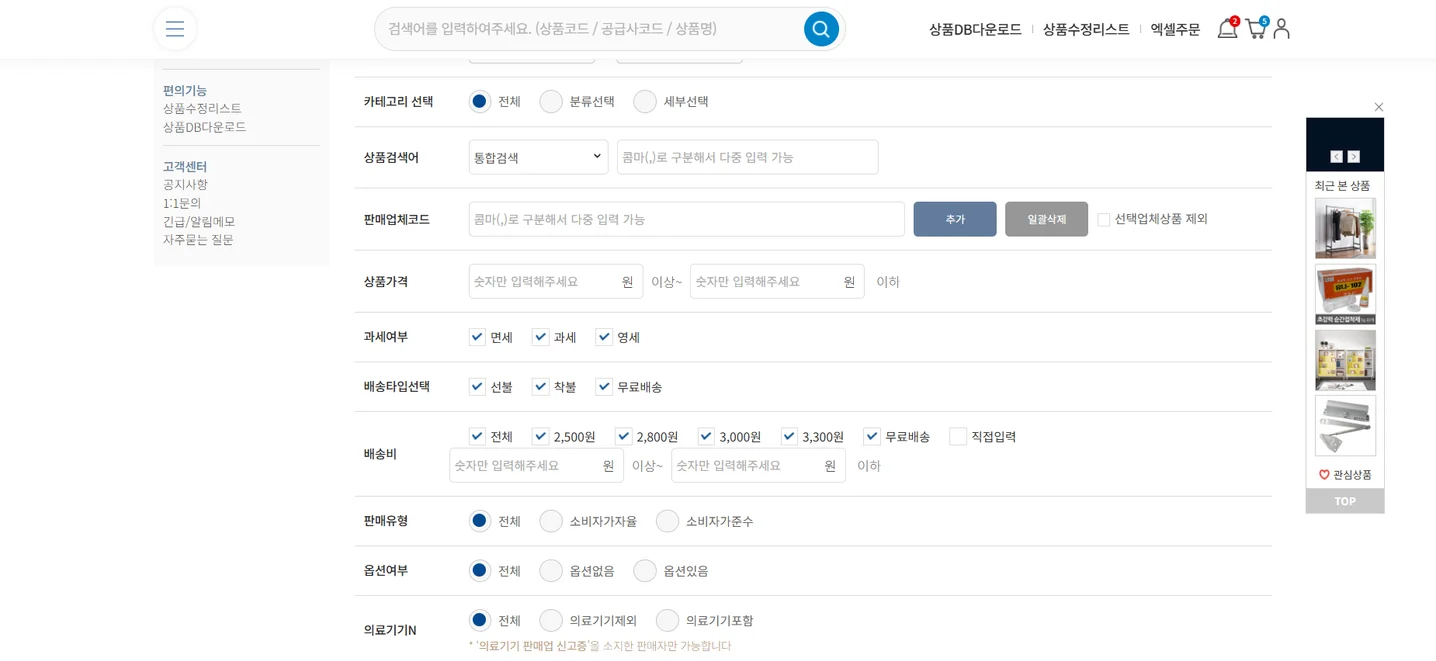The width and height of the screenshot is (1436, 661).
Task: Open the hamburger menu
Action: tap(175, 29)
